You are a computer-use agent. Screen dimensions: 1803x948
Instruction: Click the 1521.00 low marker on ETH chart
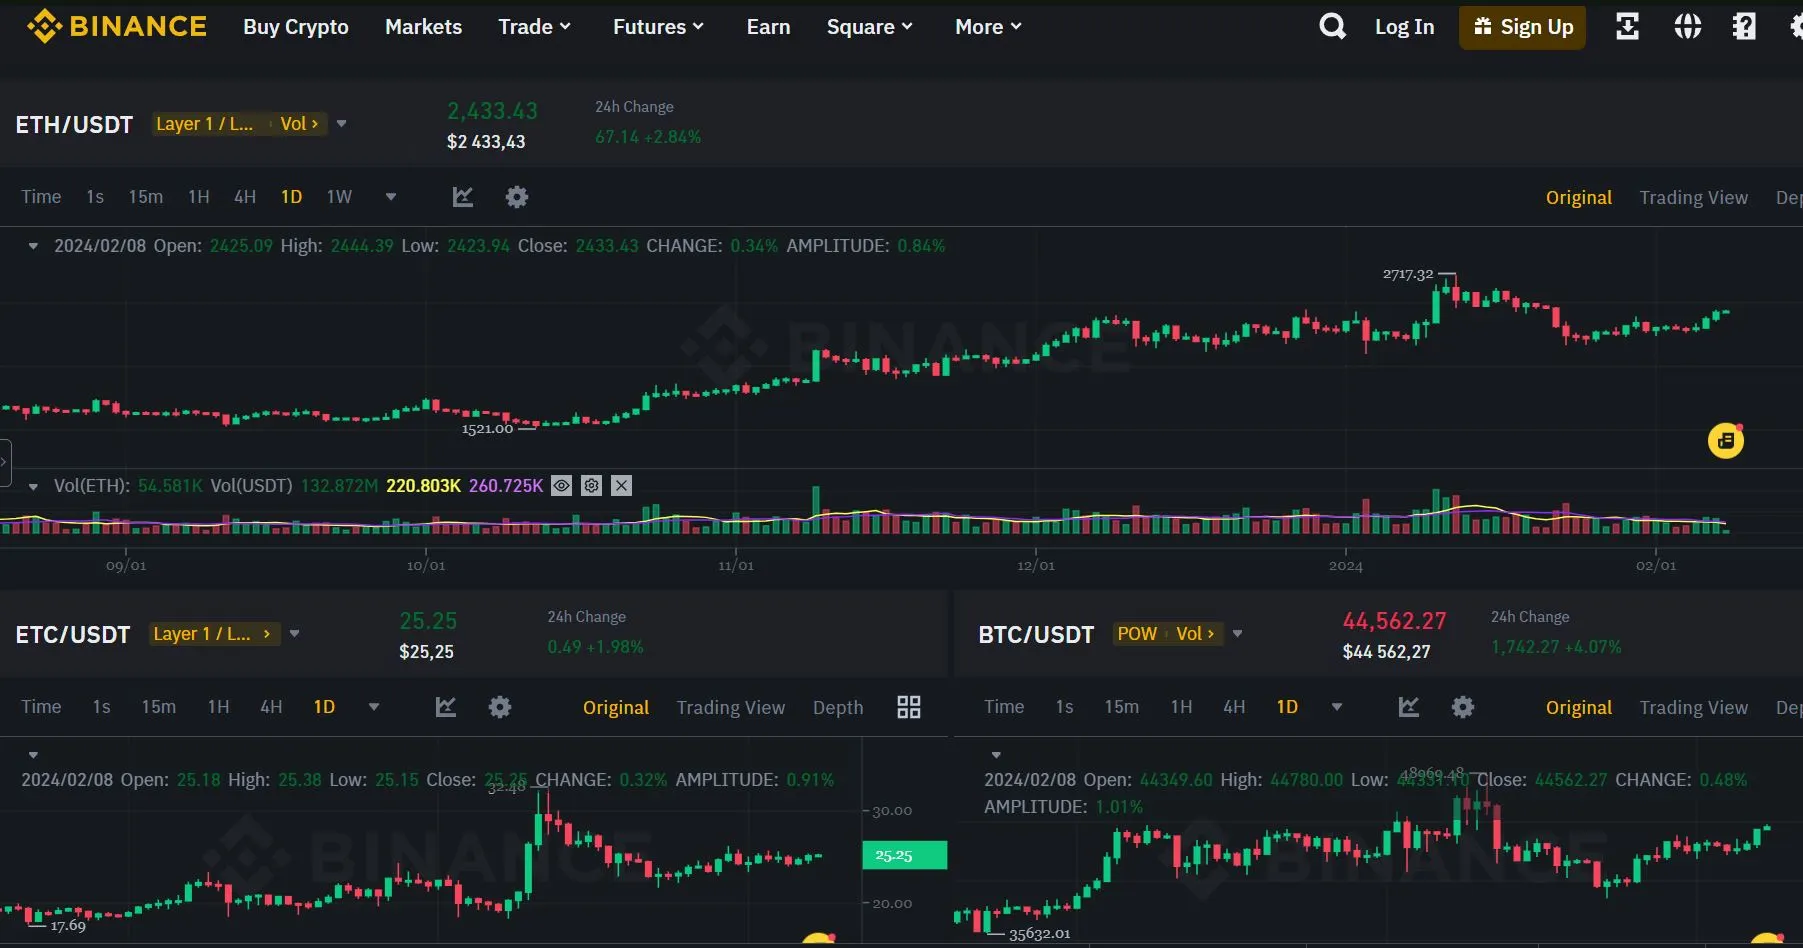(x=487, y=429)
